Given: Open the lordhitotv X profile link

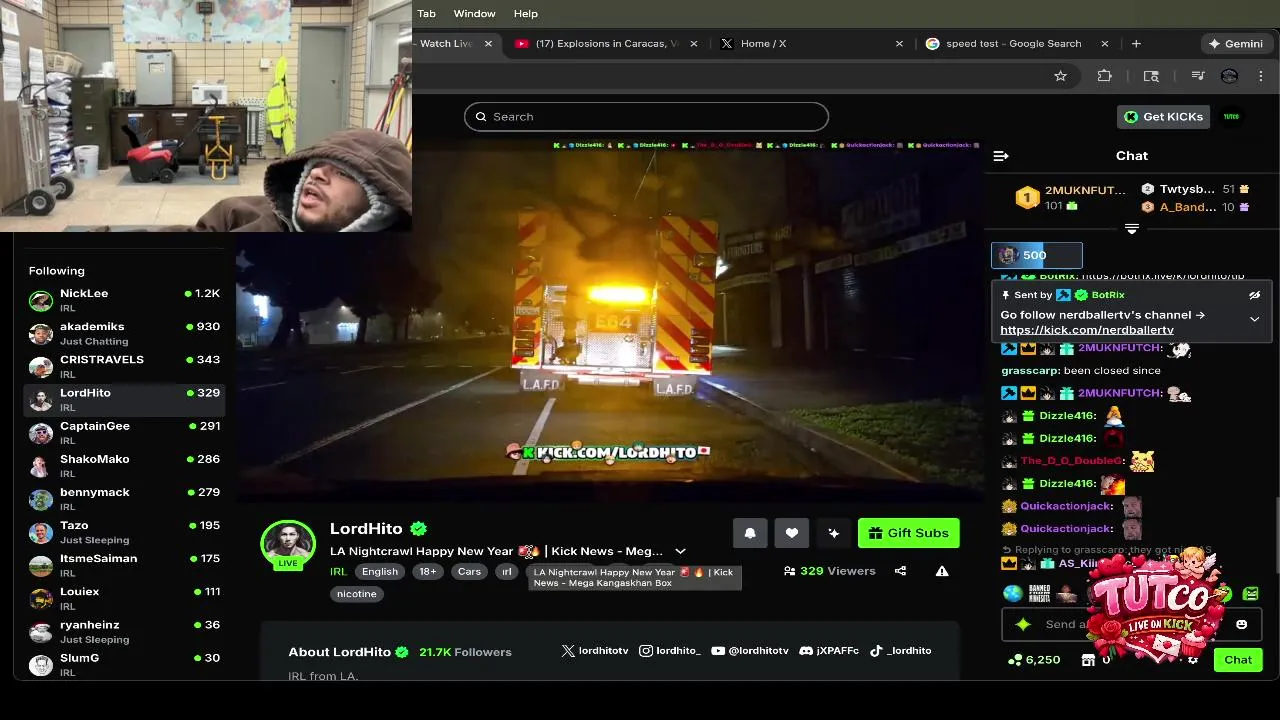Looking at the screenshot, I should (595, 651).
